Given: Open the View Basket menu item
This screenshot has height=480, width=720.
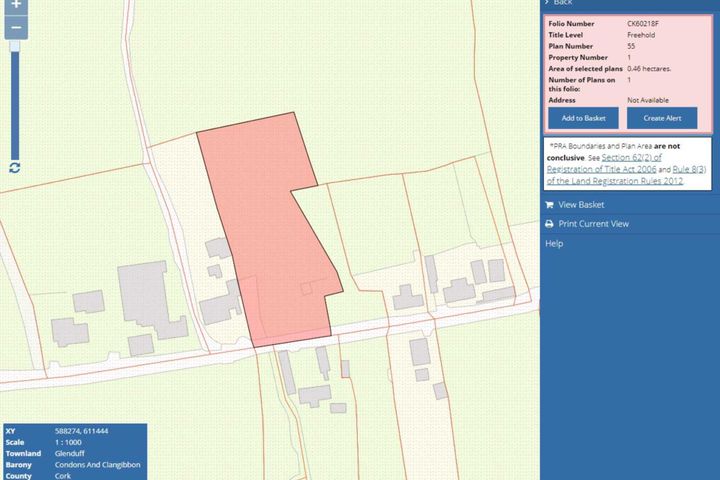Looking at the screenshot, I should [581, 205].
